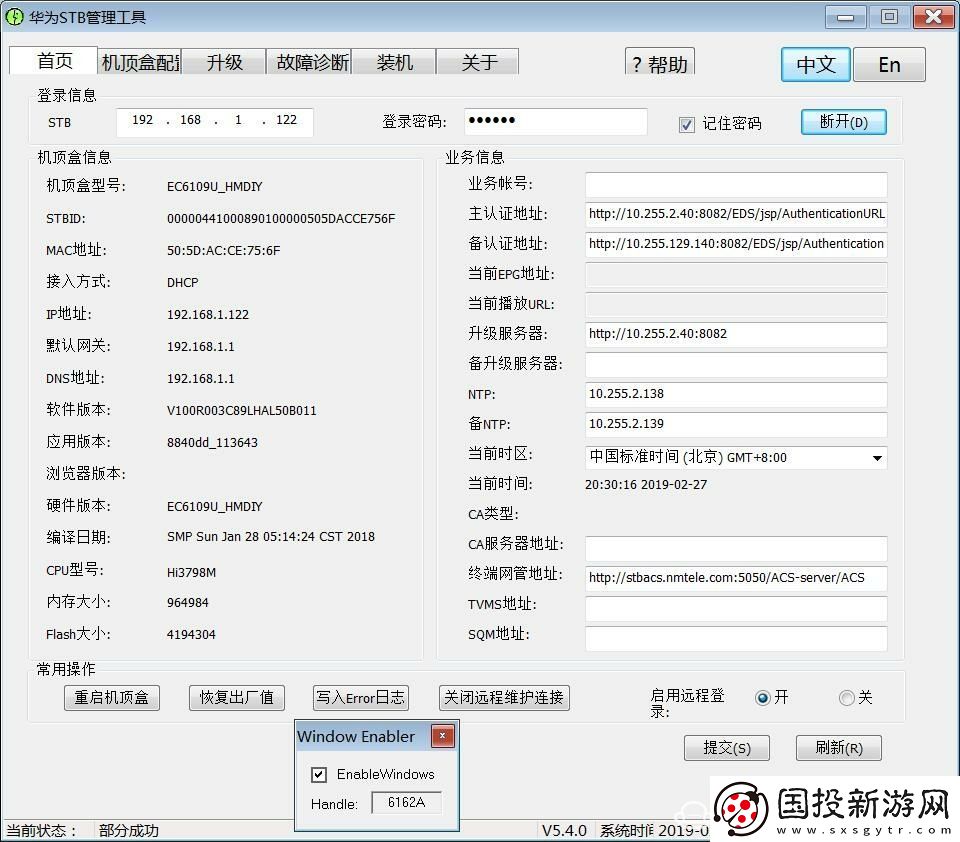Click the 主认证地址 URL field

tap(736, 214)
